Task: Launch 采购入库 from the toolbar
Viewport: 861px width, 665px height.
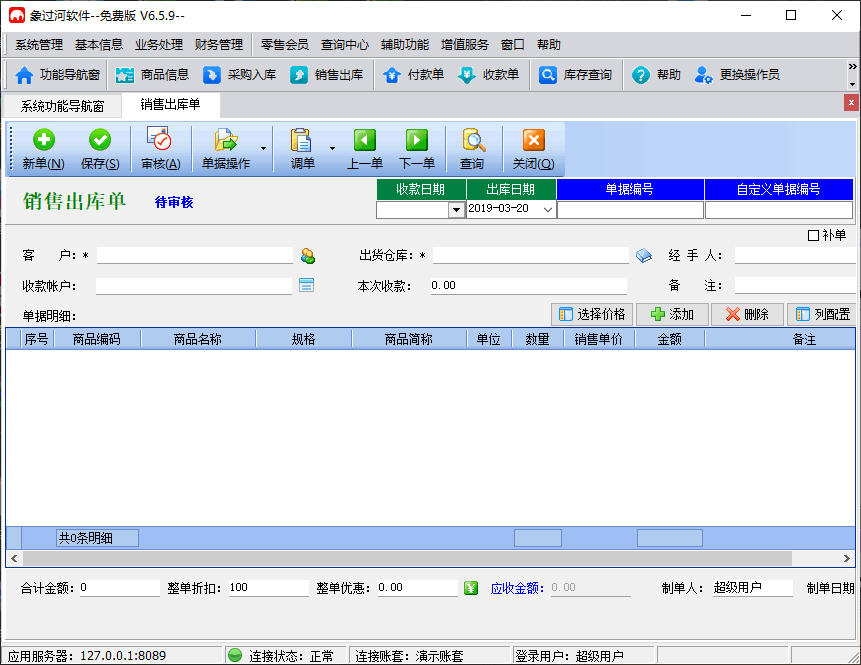Action: click(239, 75)
